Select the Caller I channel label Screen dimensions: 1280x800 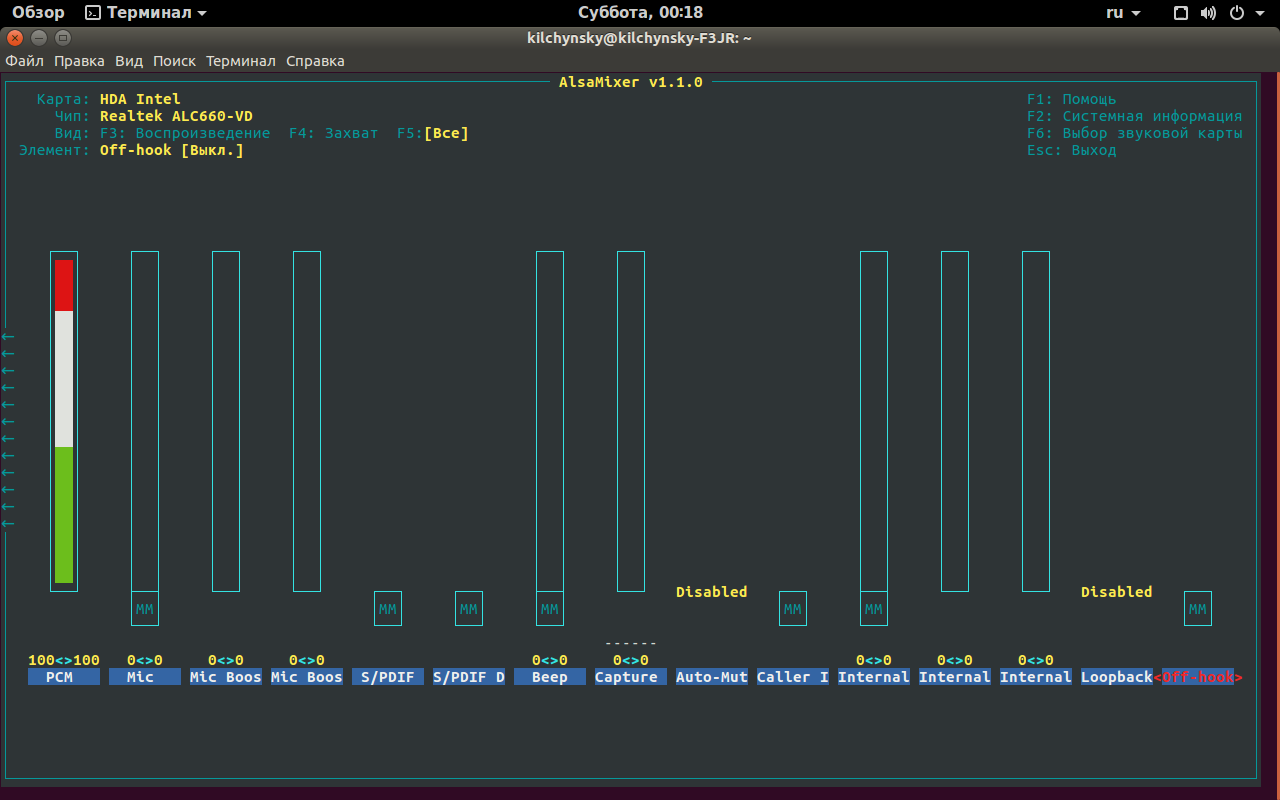(793, 677)
